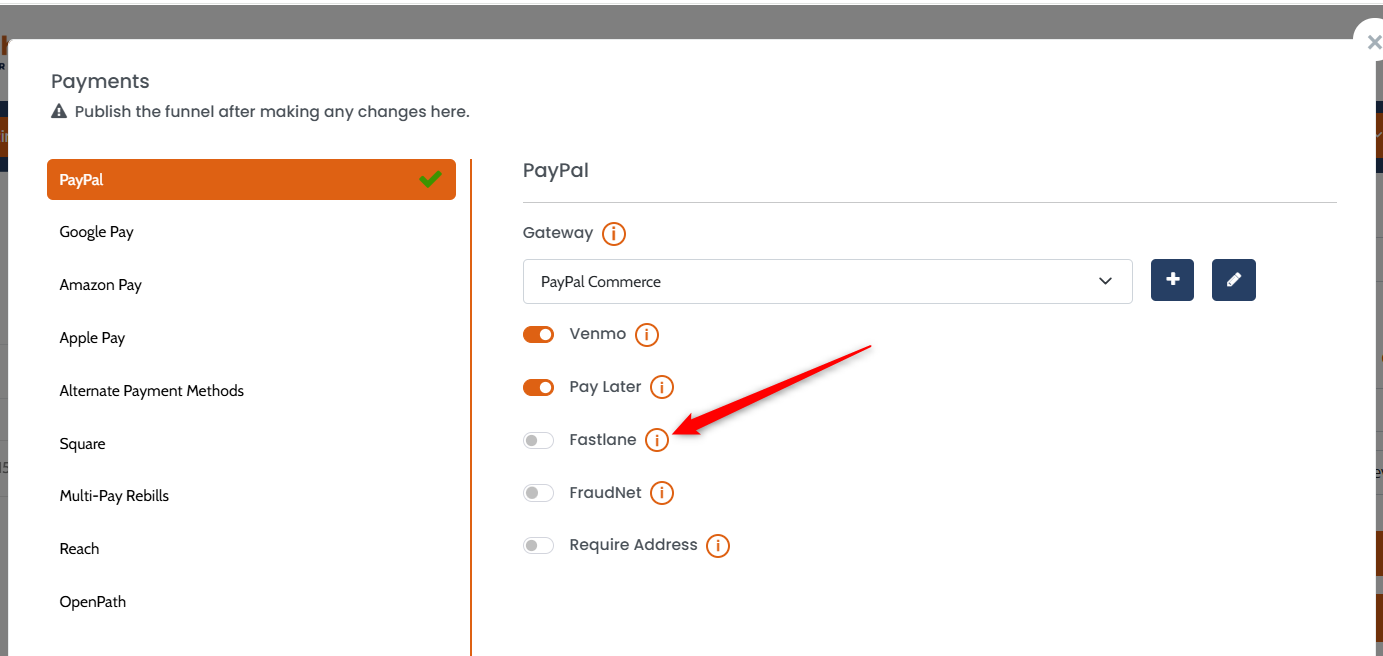Click the FraudNet info icon
The height and width of the screenshot is (656, 1383).
[662, 493]
